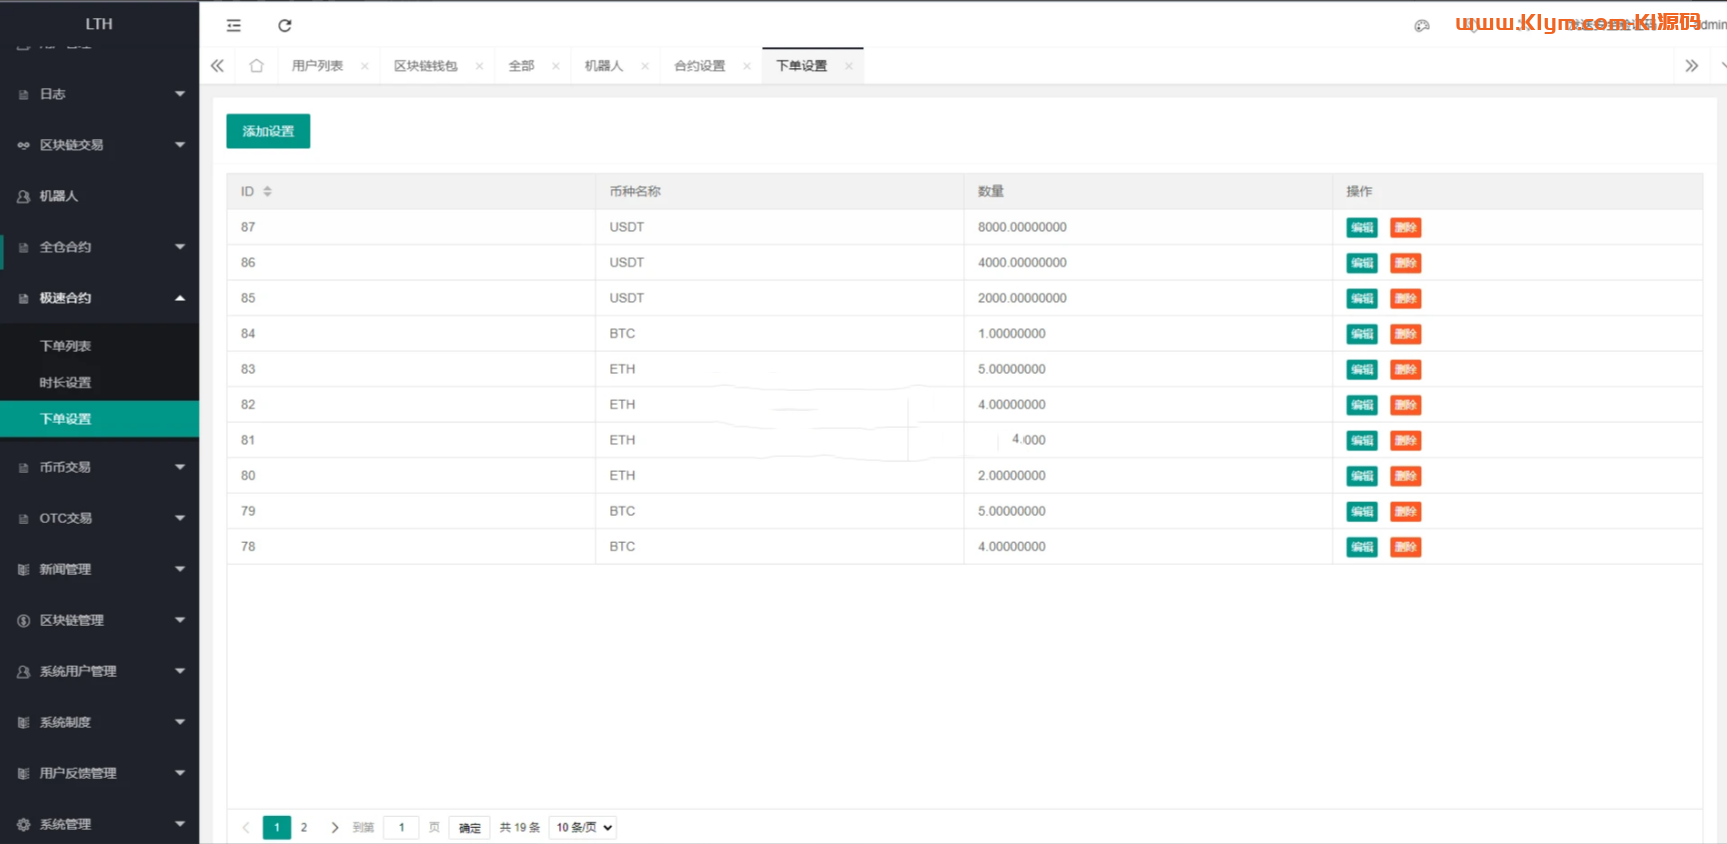The image size is (1727, 844).
Task: Open the 10 条/页 page size dropdown
Action: (583, 827)
